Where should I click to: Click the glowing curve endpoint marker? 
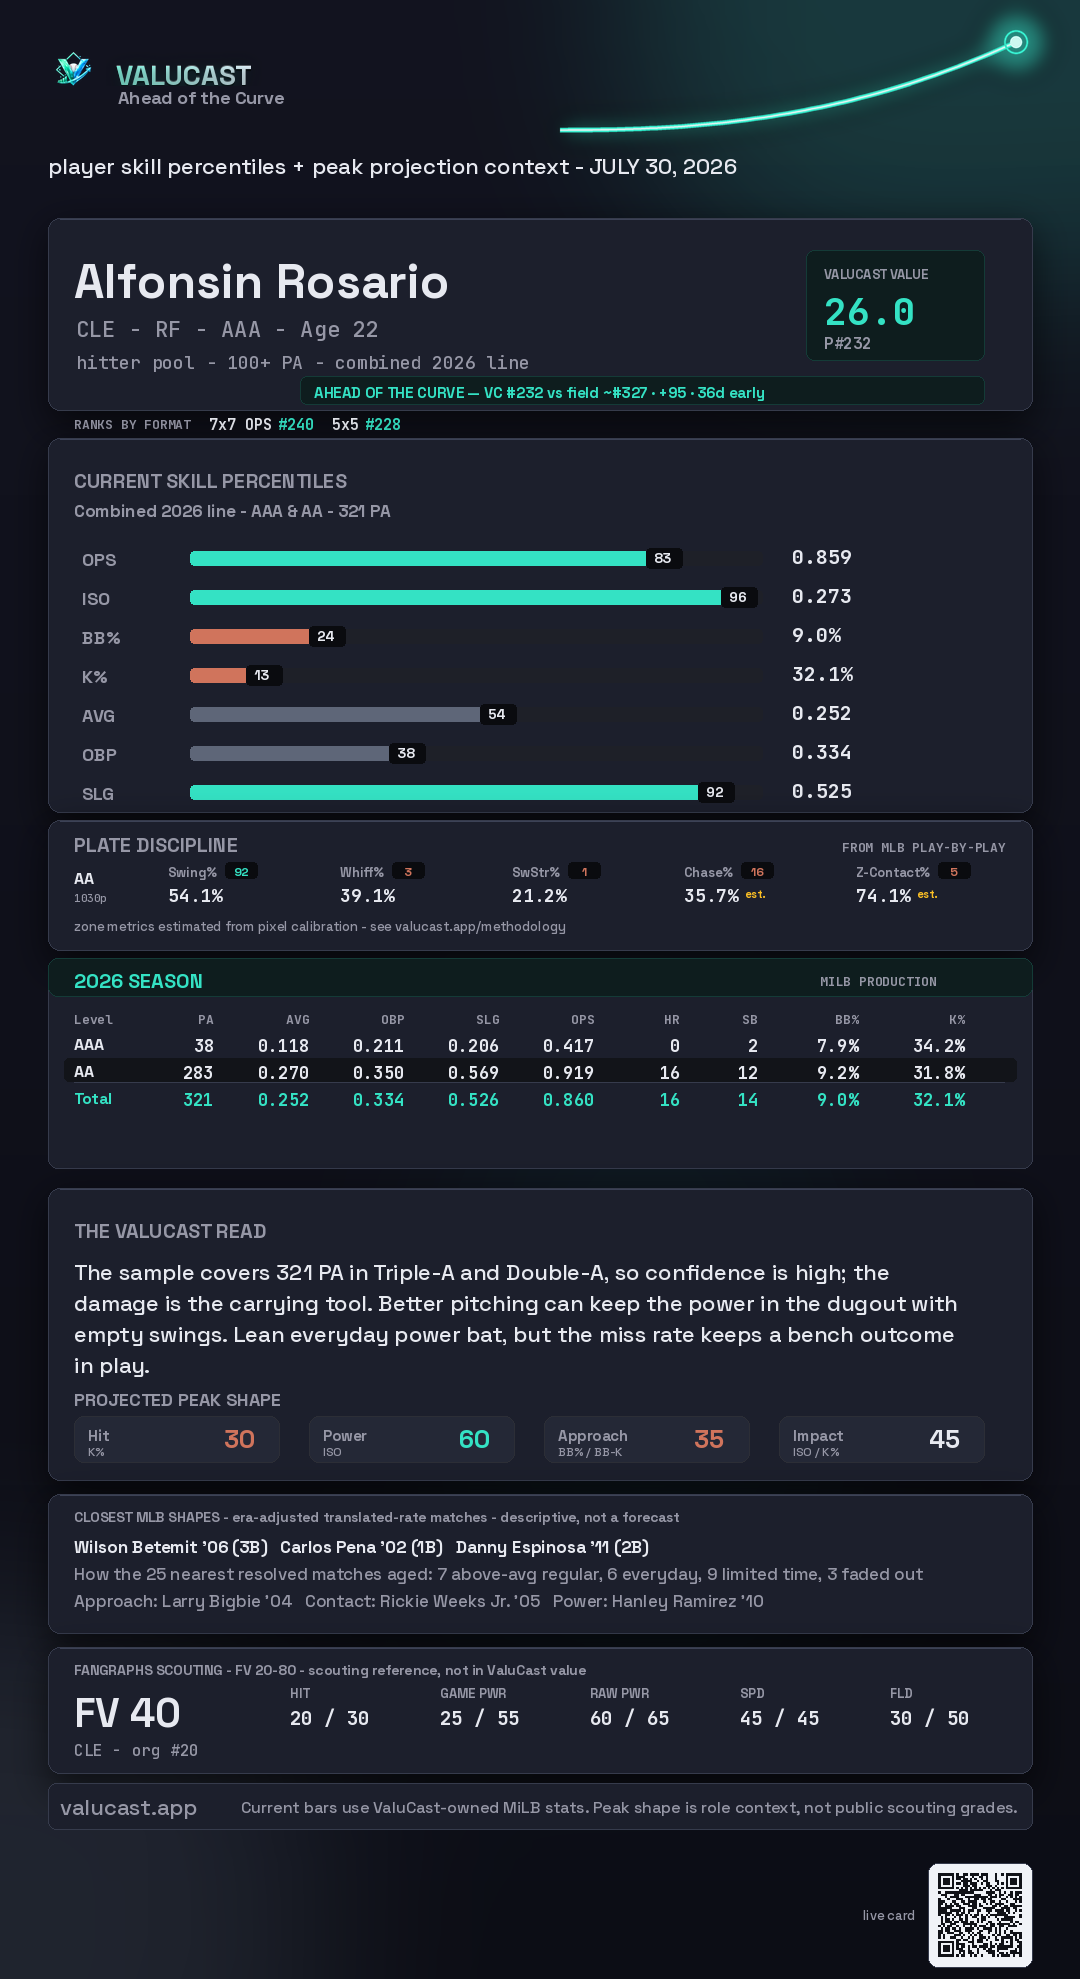tap(1016, 42)
